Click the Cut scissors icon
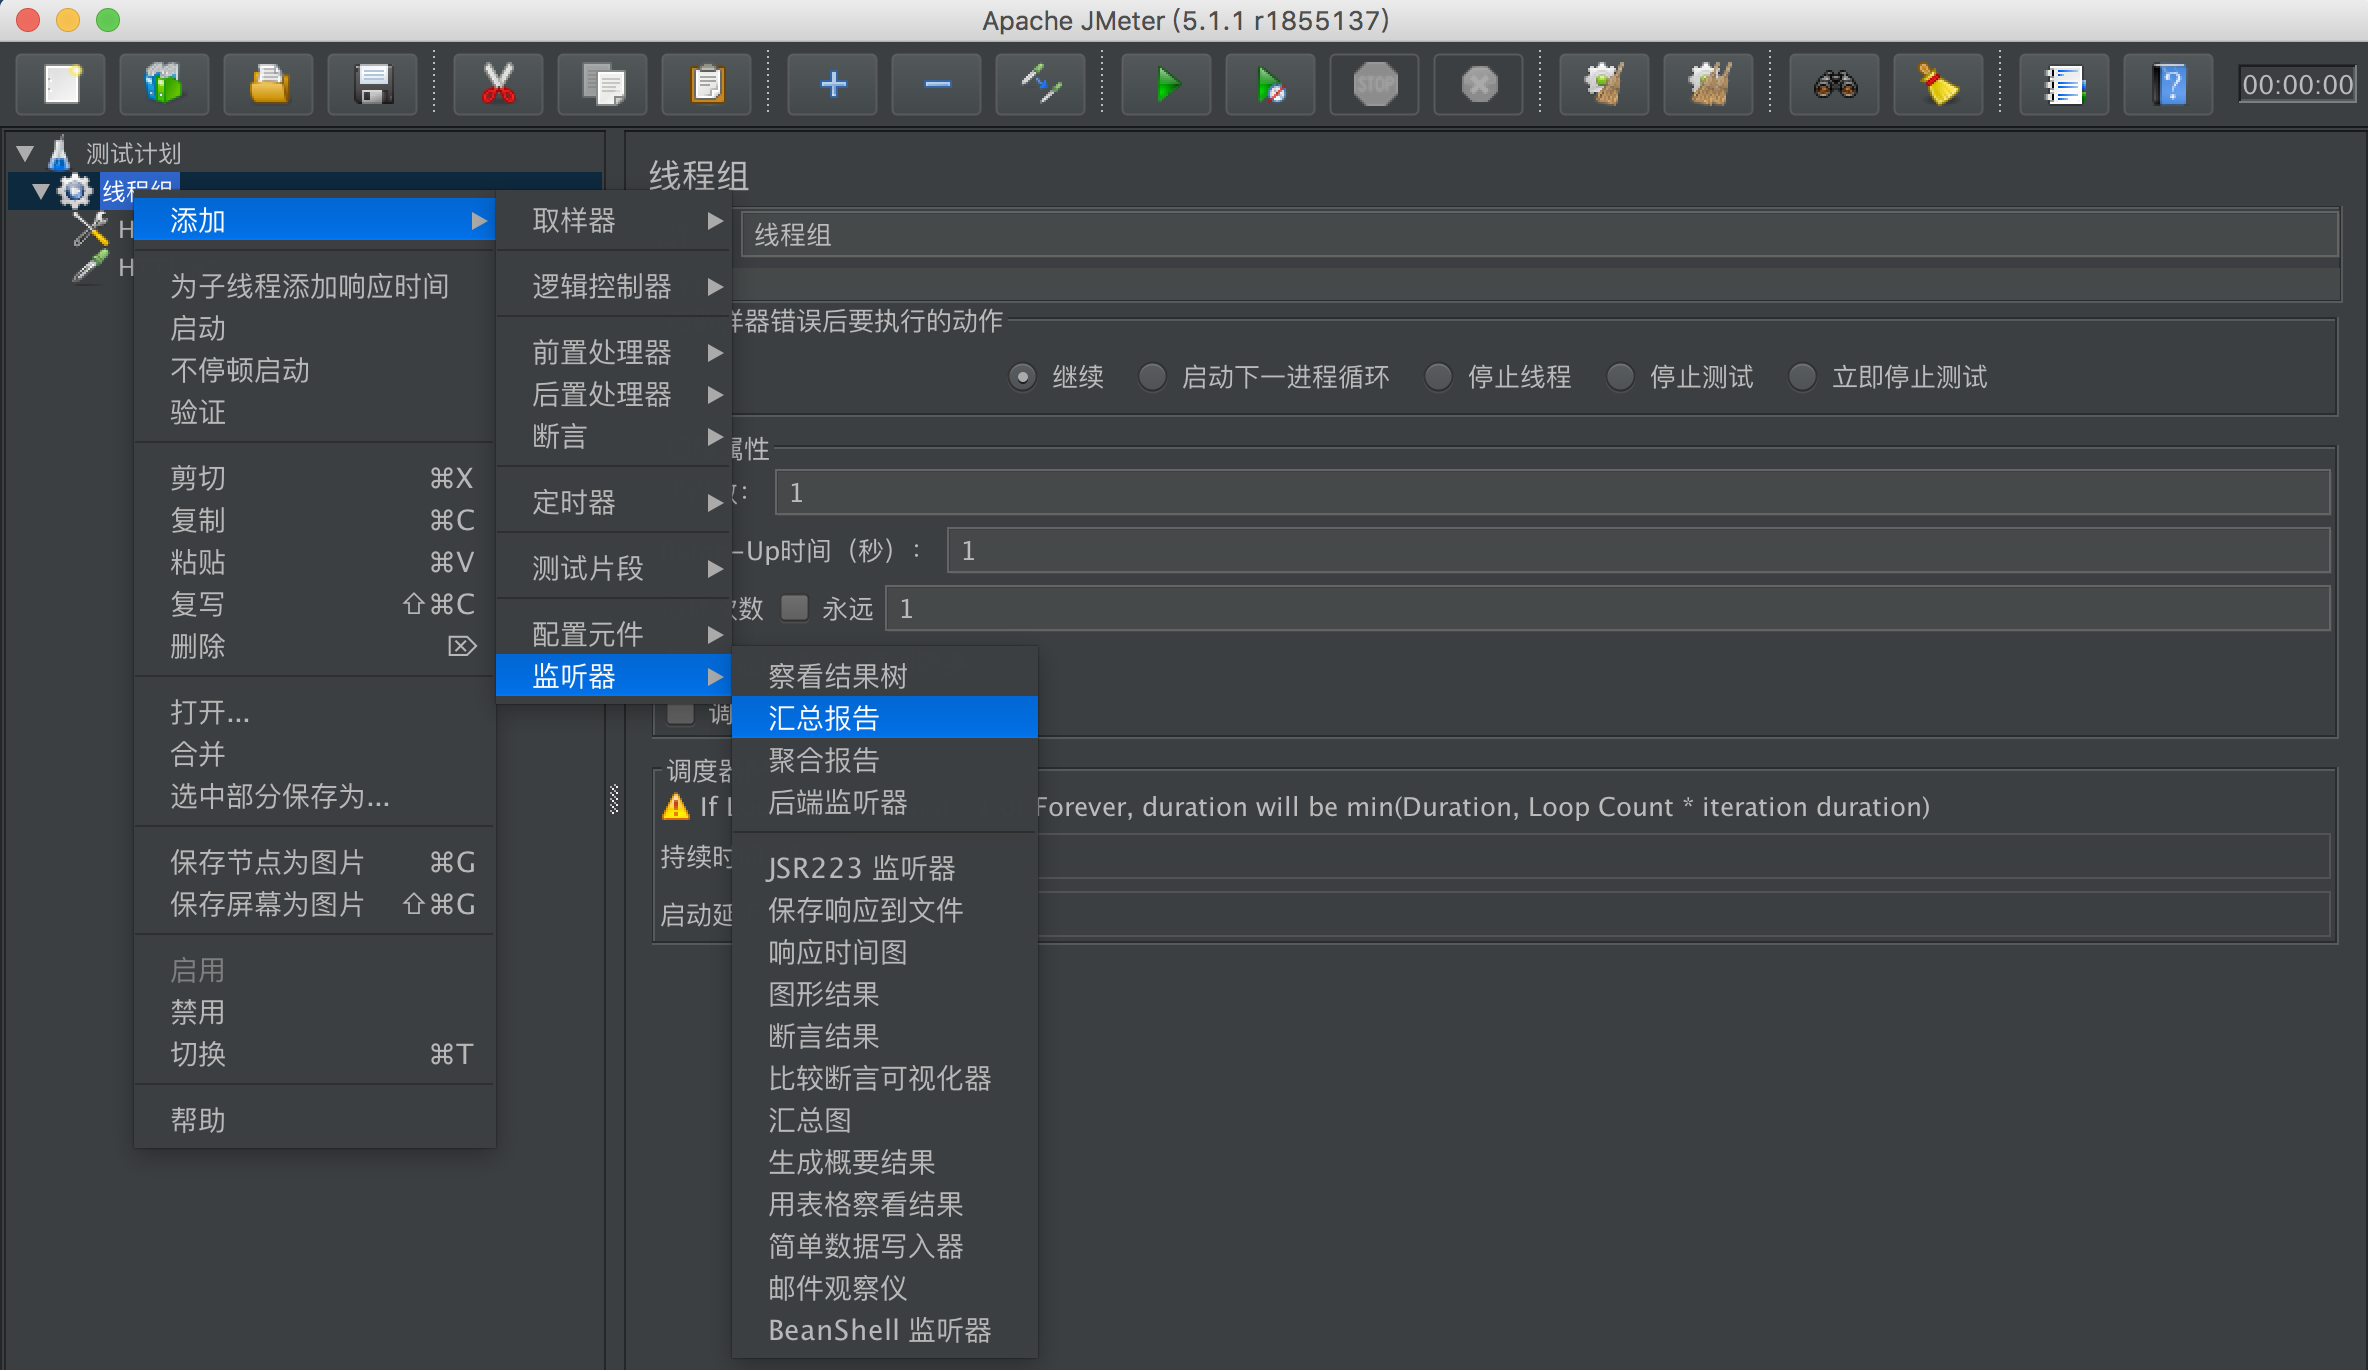This screenshot has height=1370, width=2368. (498, 84)
